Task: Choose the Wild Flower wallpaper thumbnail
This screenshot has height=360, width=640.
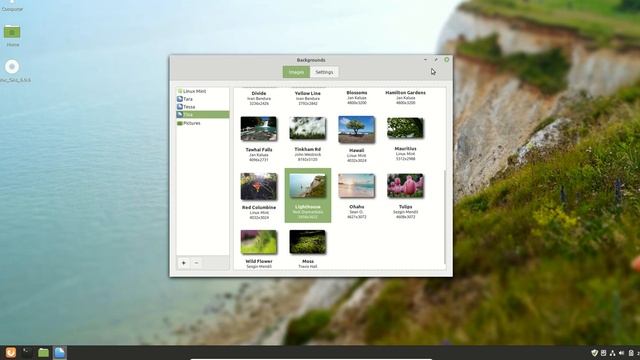Action: point(259,242)
